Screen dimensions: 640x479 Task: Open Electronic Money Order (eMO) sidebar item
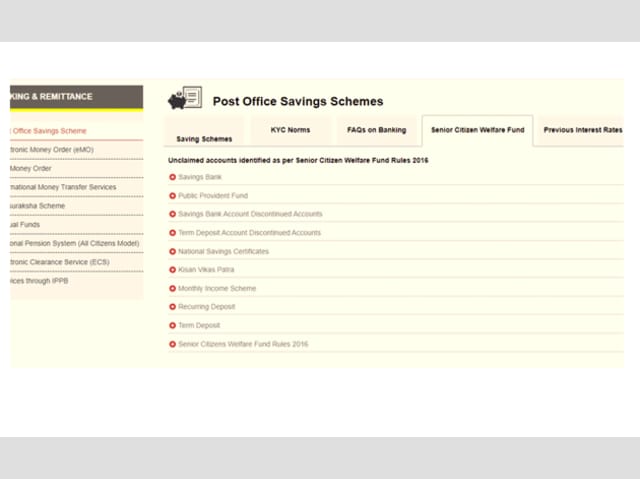click(x=77, y=150)
